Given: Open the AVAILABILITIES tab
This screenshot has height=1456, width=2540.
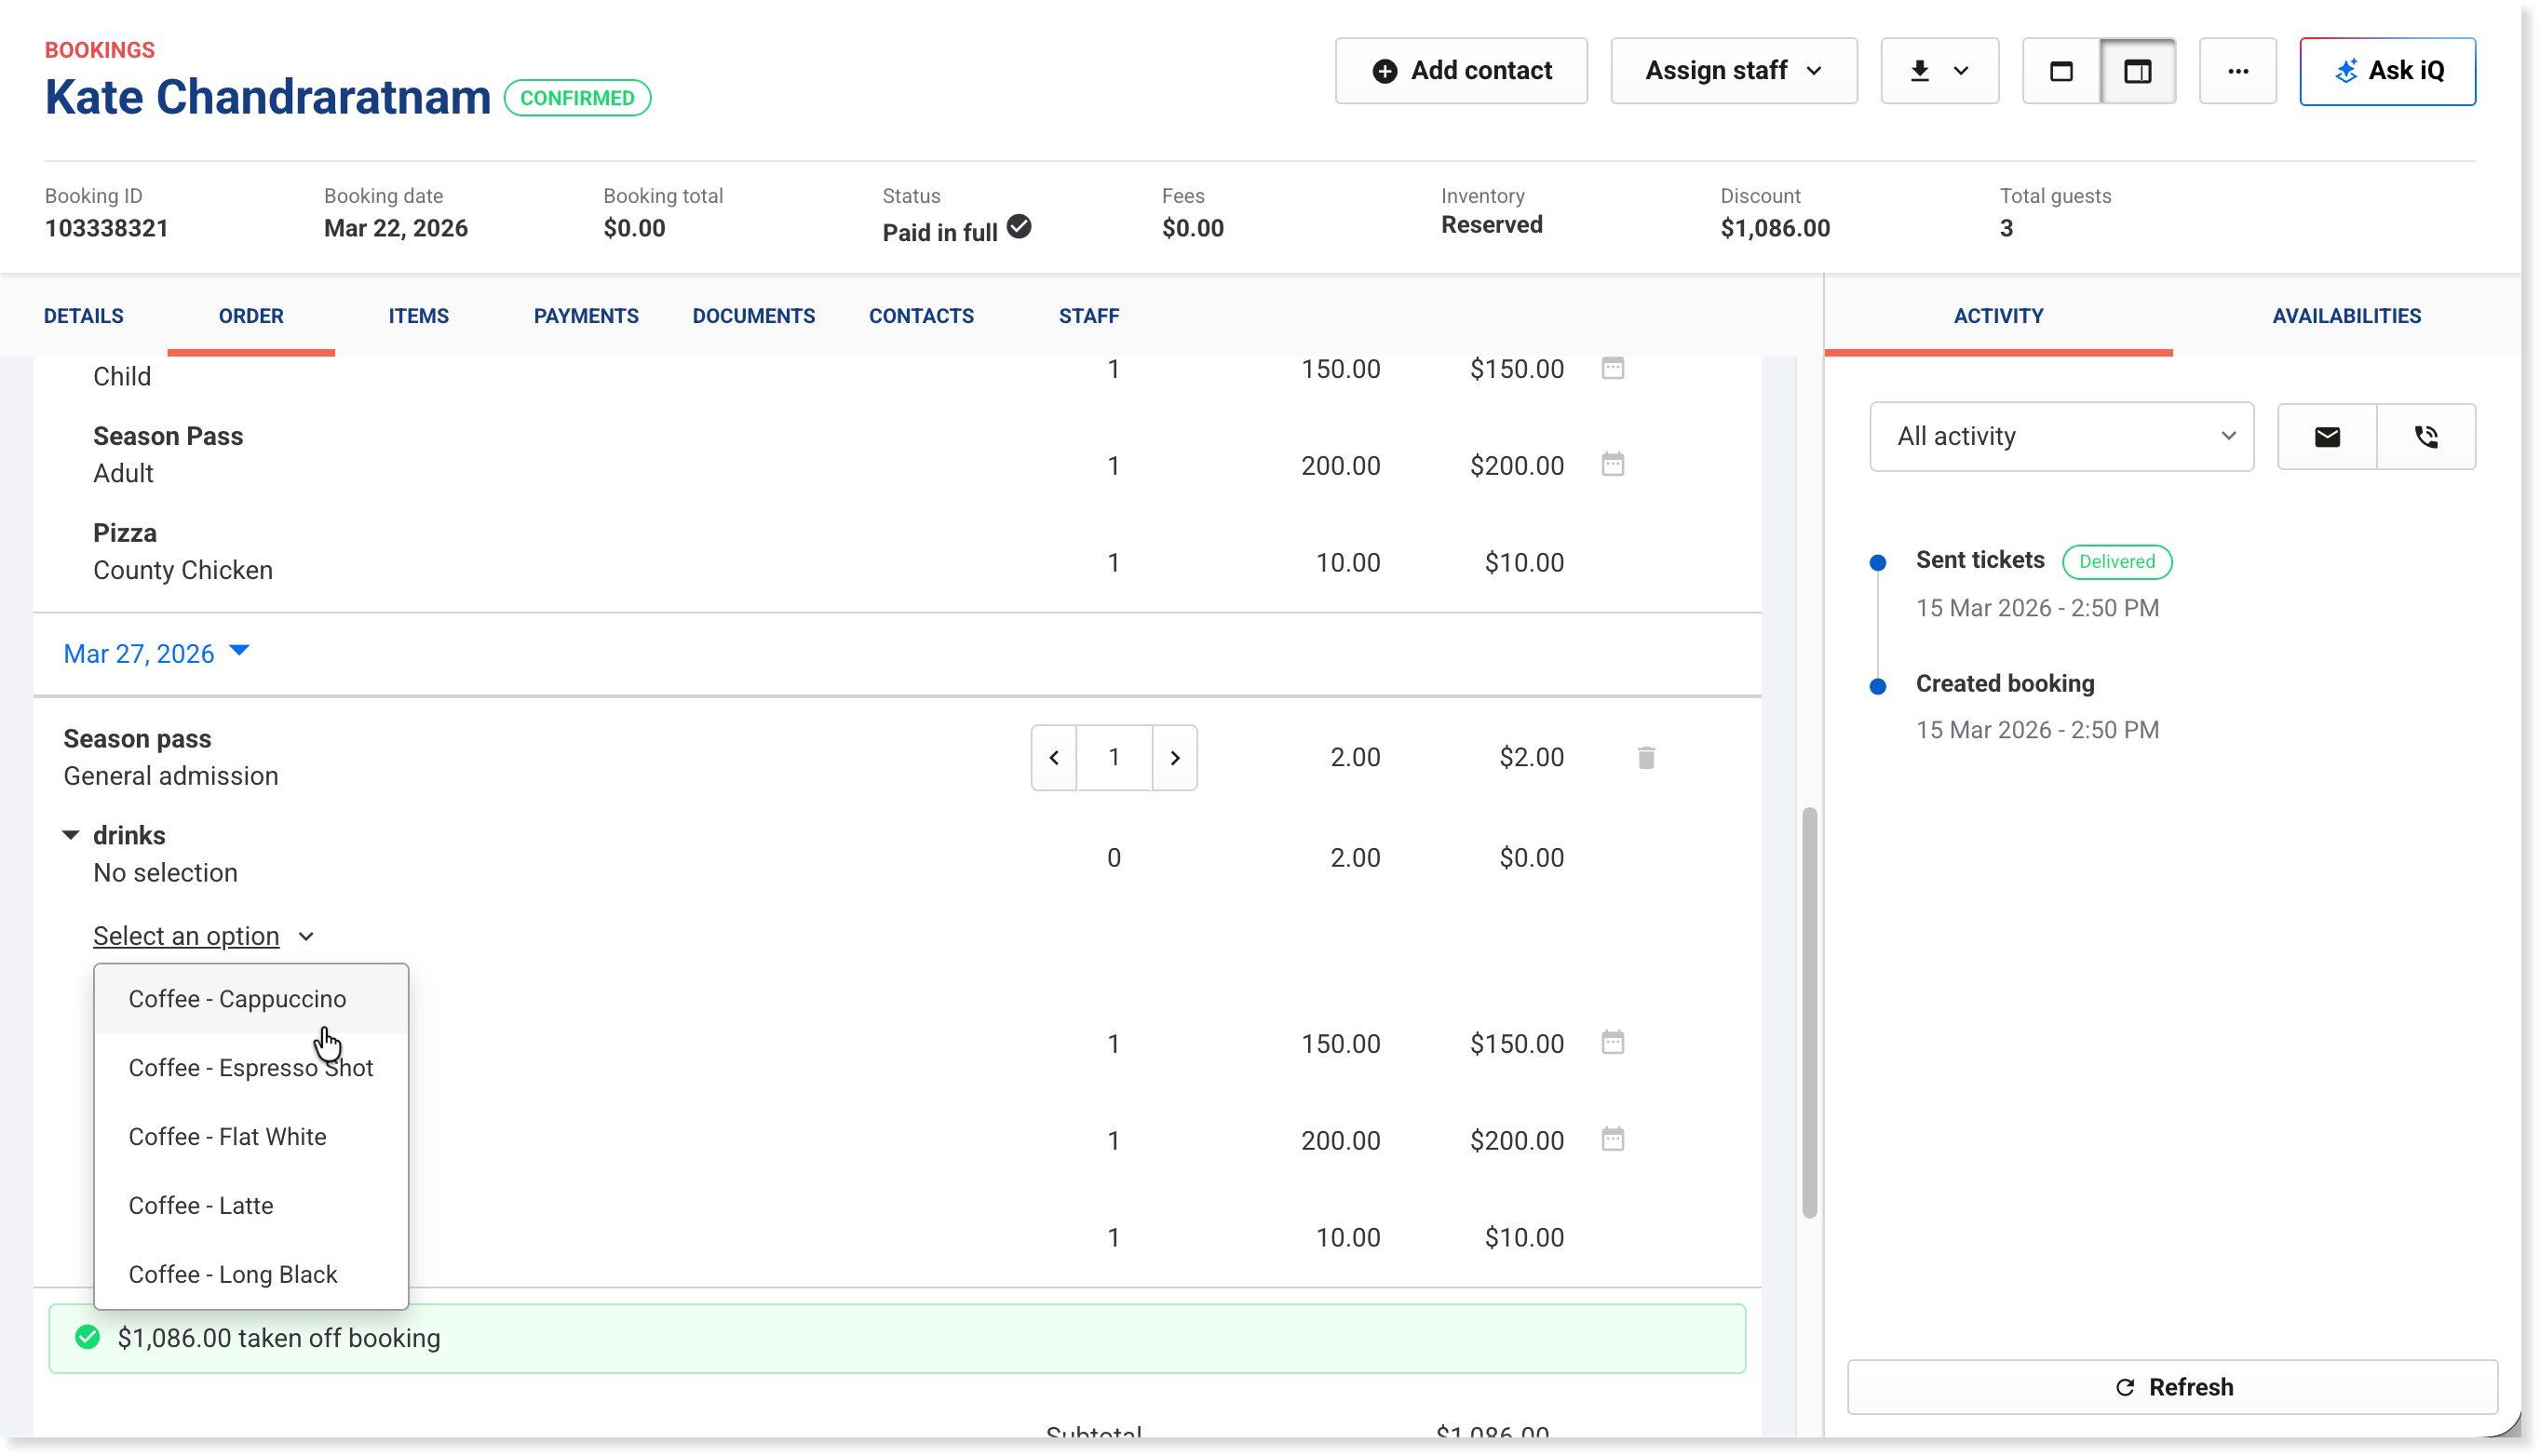Looking at the screenshot, I should [x=2345, y=316].
